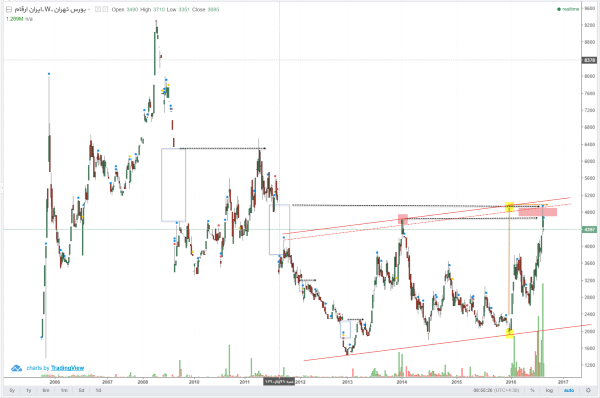Click the 6400 price axis label
Viewport: 600px width, 398px height.
(589, 144)
